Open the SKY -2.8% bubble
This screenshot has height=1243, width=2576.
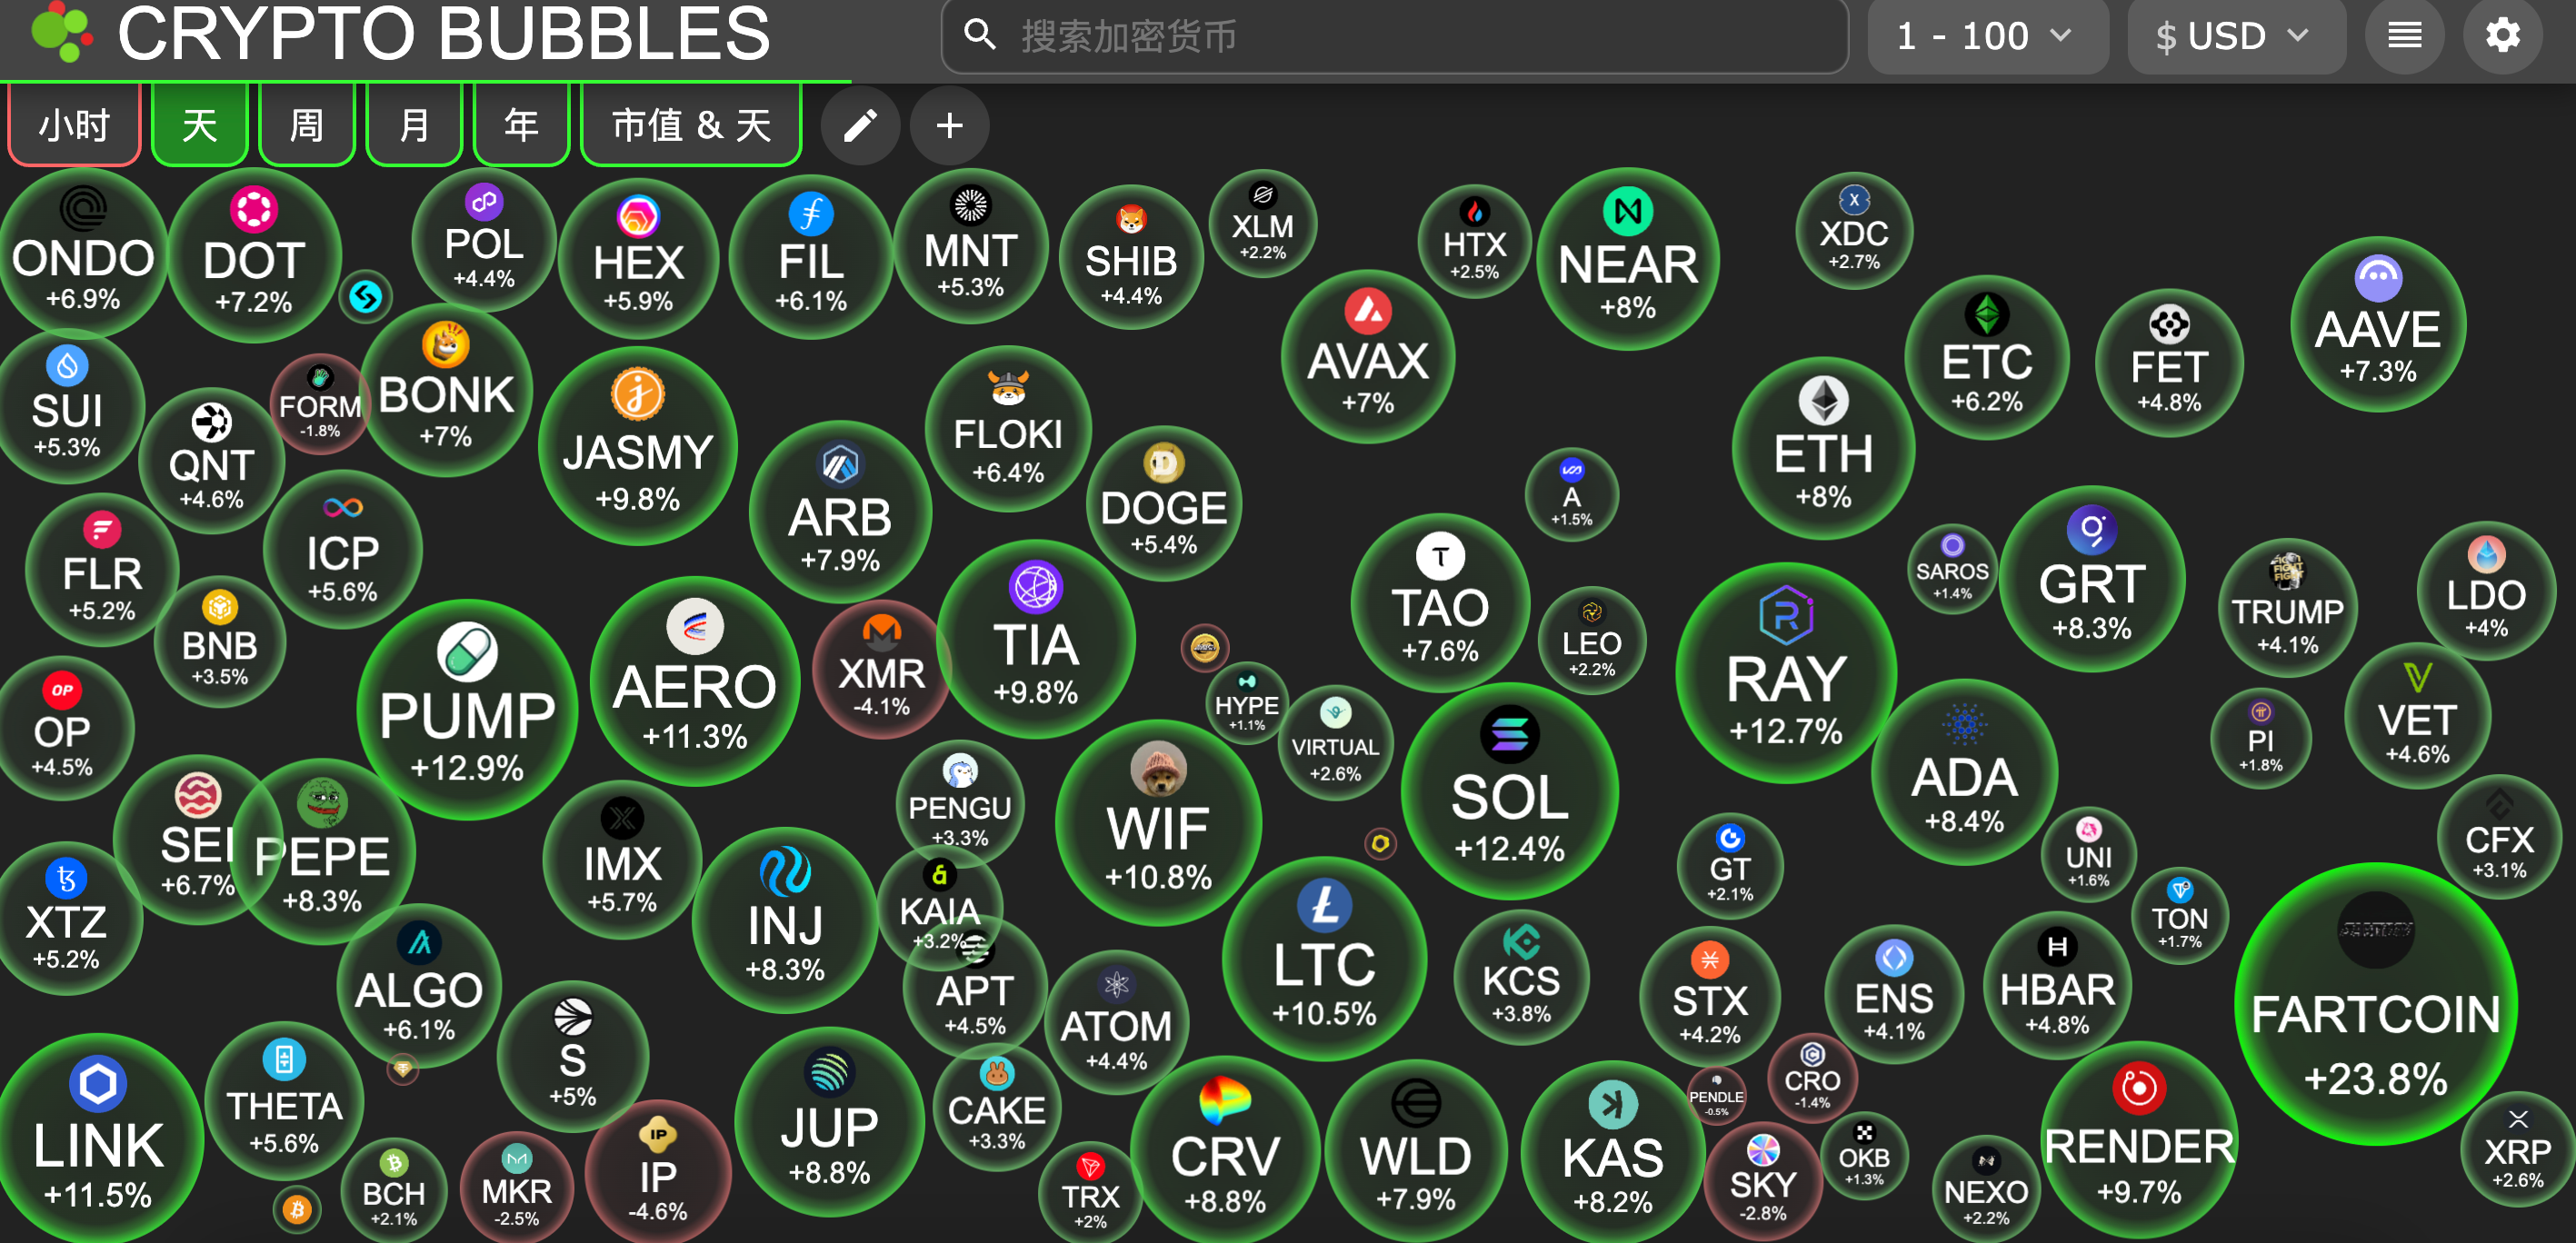1762,1180
